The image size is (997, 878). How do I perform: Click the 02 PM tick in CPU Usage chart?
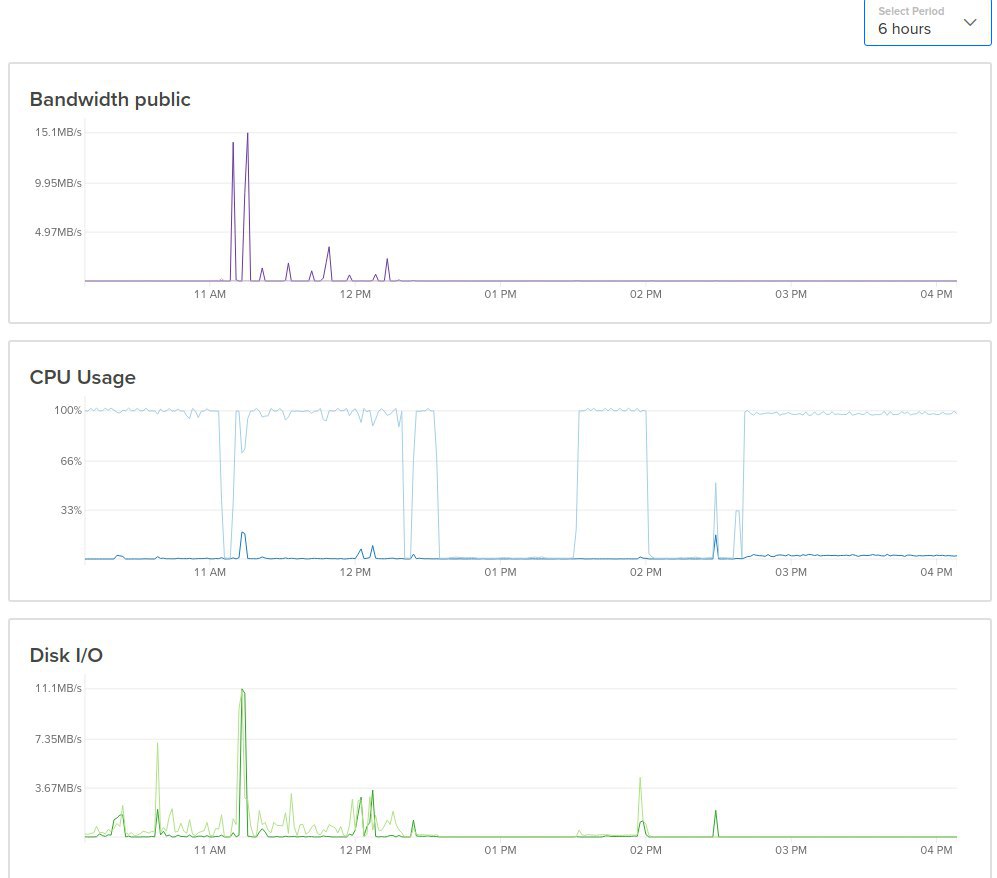click(x=646, y=572)
